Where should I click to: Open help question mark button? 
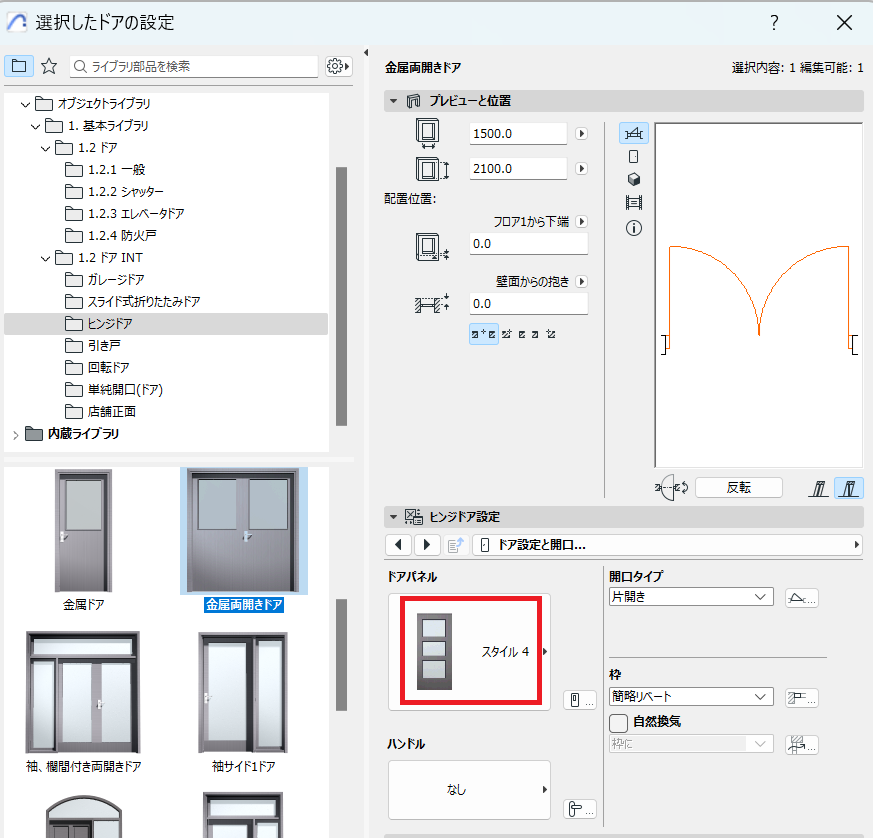coord(774,22)
